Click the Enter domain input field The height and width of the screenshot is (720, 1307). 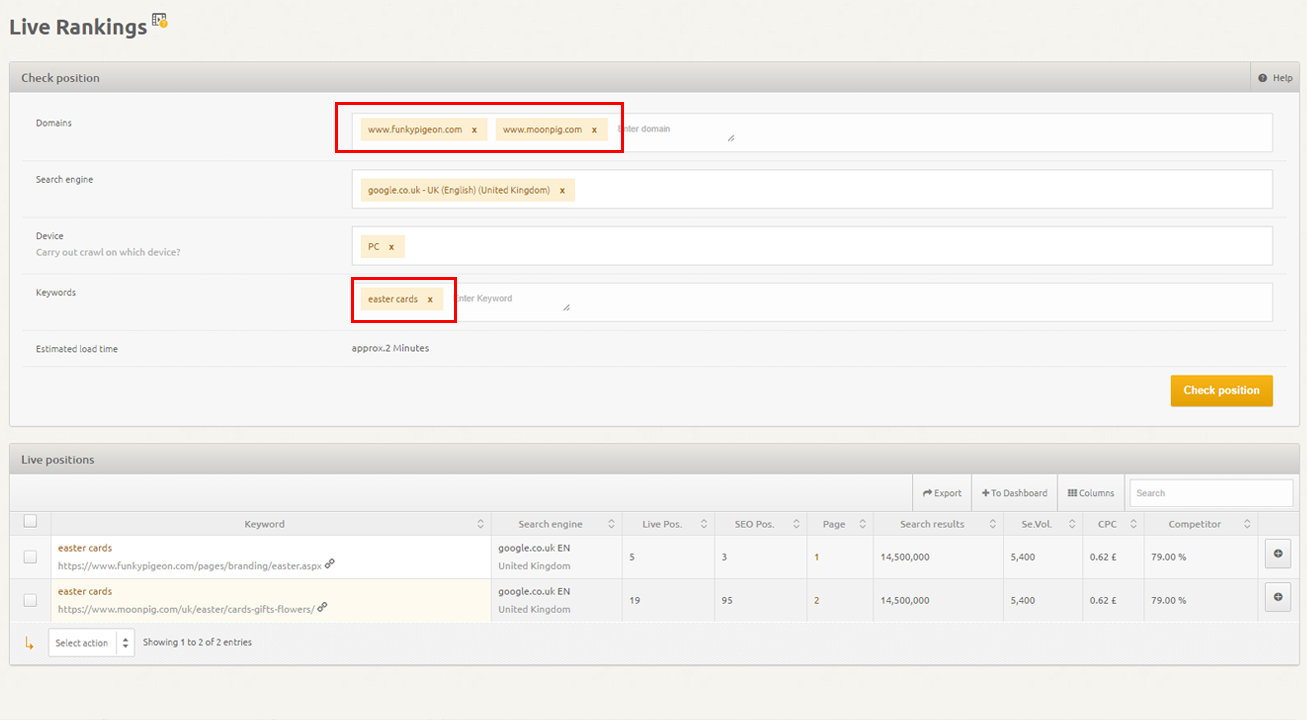675,130
